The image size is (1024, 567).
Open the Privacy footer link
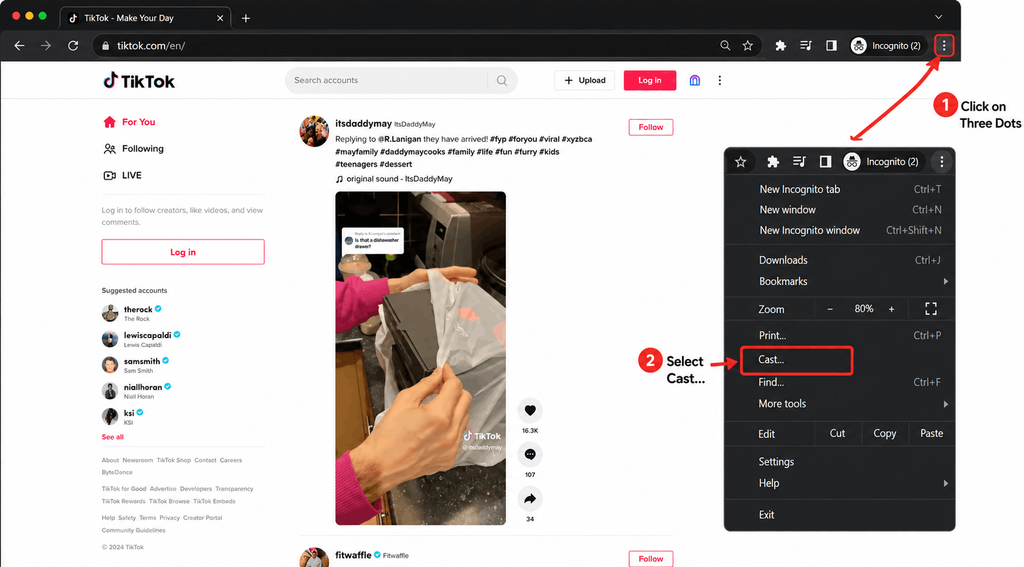click(x=169, y=518)
